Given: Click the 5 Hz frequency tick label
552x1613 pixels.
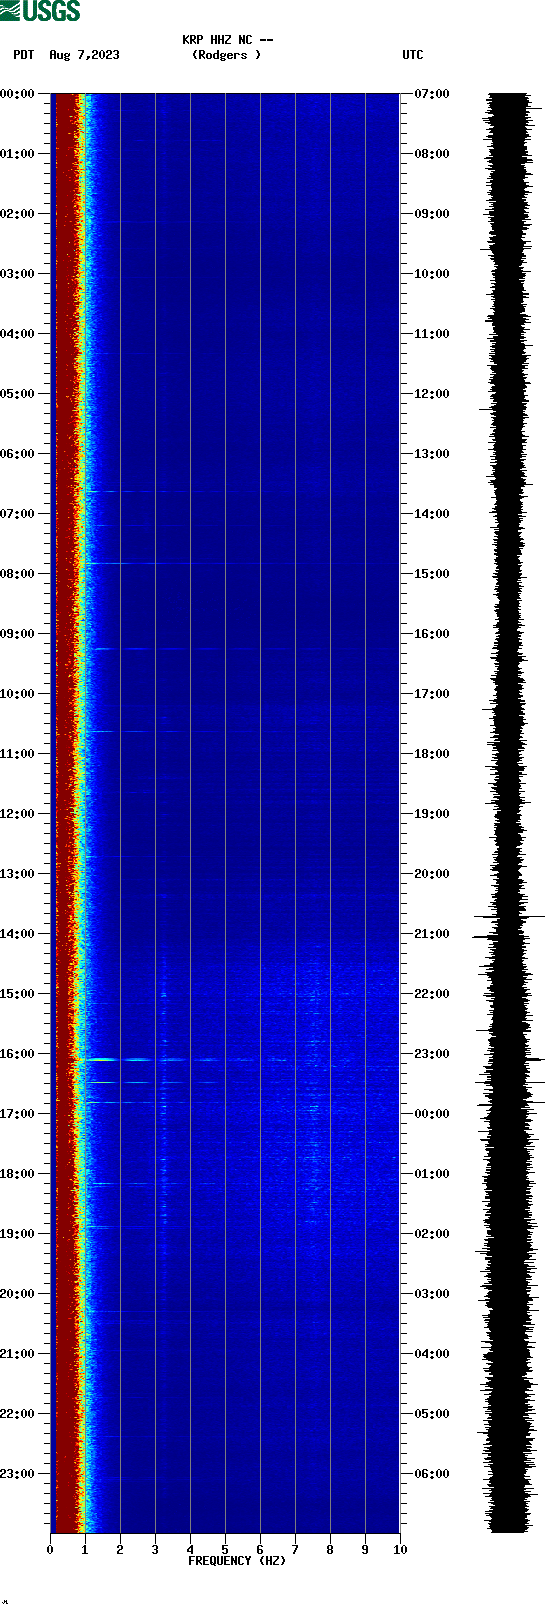Looking at the screenshot, I should pyautogui.click(x=225, y=1550).
